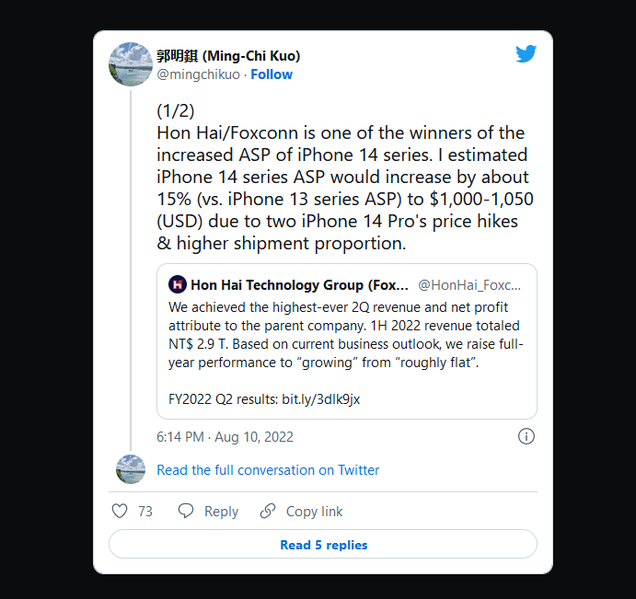Follow the @mingchikuo account
Viewport: 636px width, 599px height.
point(271,74)
